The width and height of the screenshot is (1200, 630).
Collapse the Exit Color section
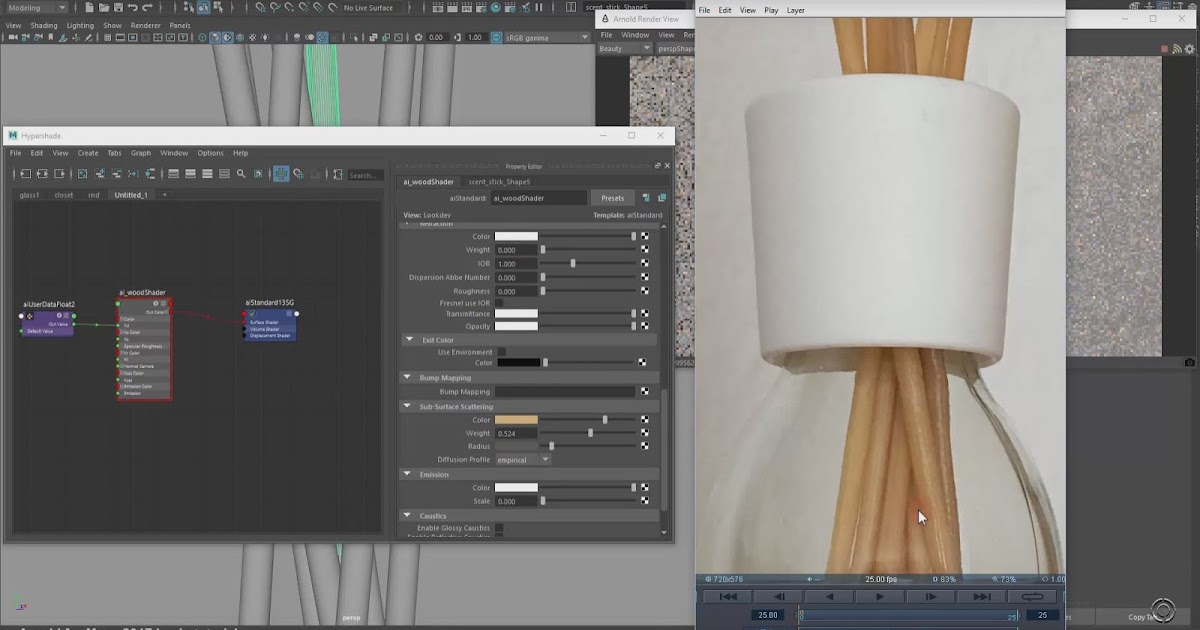[x=409, y=340]
